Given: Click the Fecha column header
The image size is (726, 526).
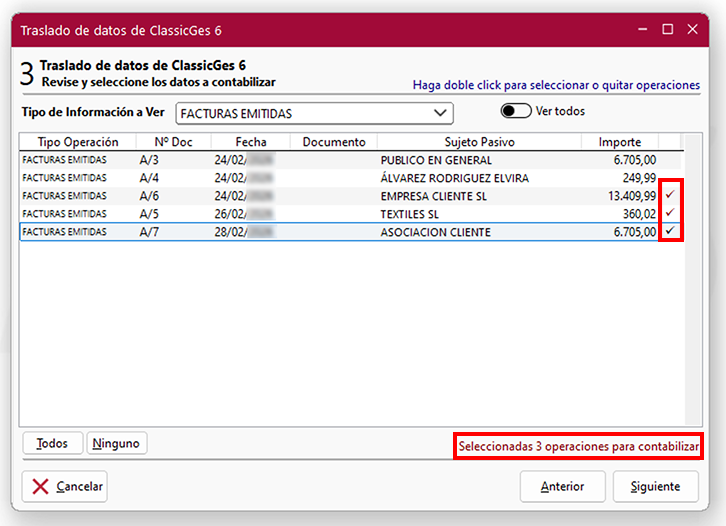Looking at the screenshot, I should point(251,142).
